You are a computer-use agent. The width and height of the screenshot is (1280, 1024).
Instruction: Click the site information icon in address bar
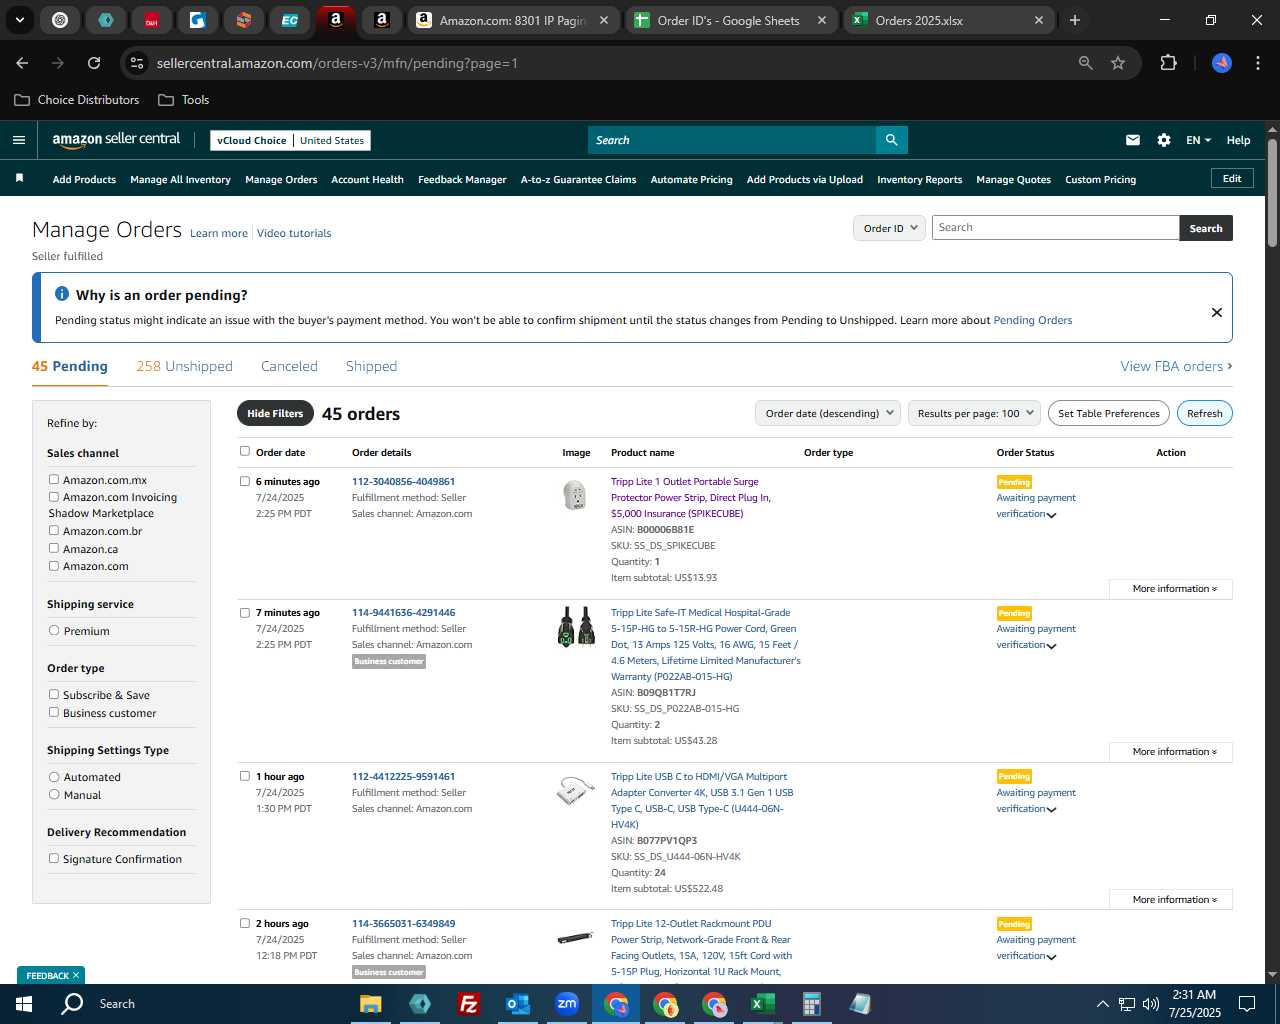coord(137,63)
